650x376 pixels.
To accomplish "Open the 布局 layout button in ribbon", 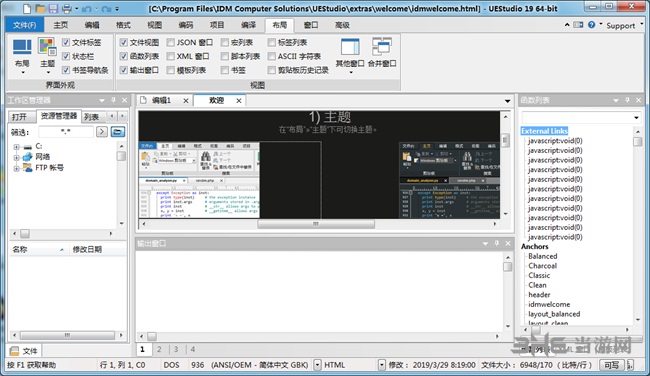I will click(22, 56).
